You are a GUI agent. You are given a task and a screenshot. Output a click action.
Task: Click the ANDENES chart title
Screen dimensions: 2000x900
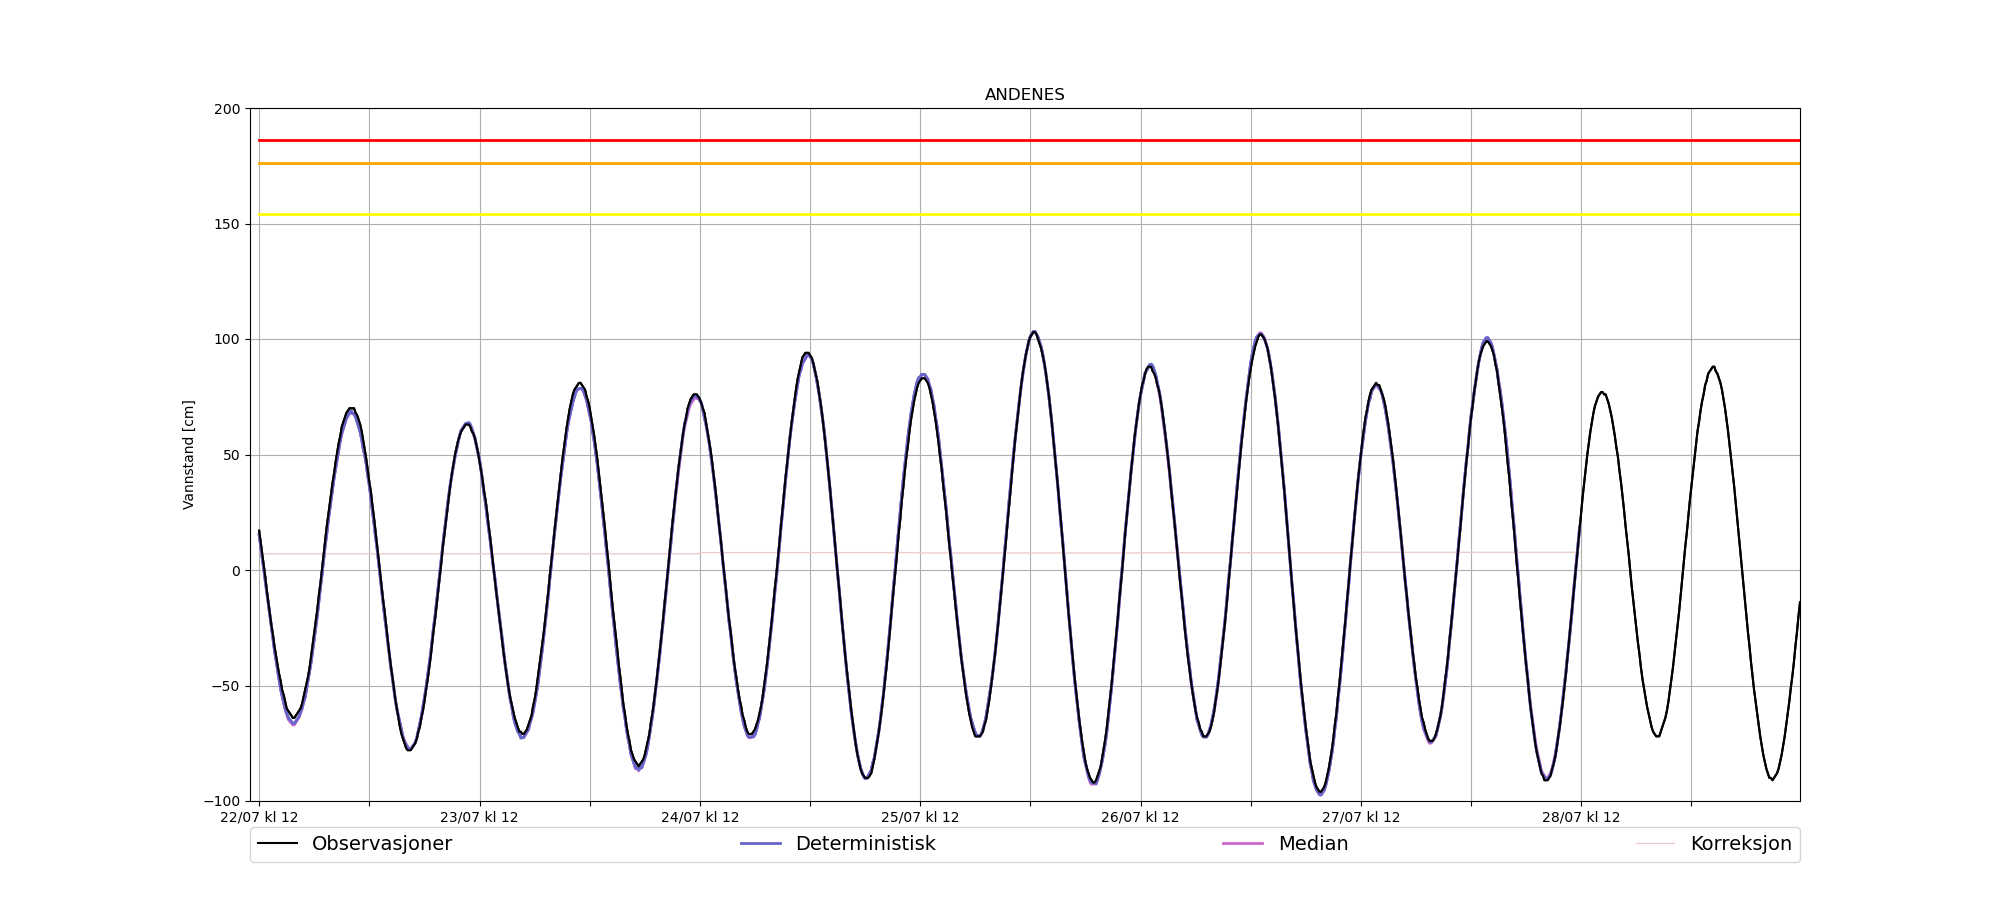[x=1024, y=95]
